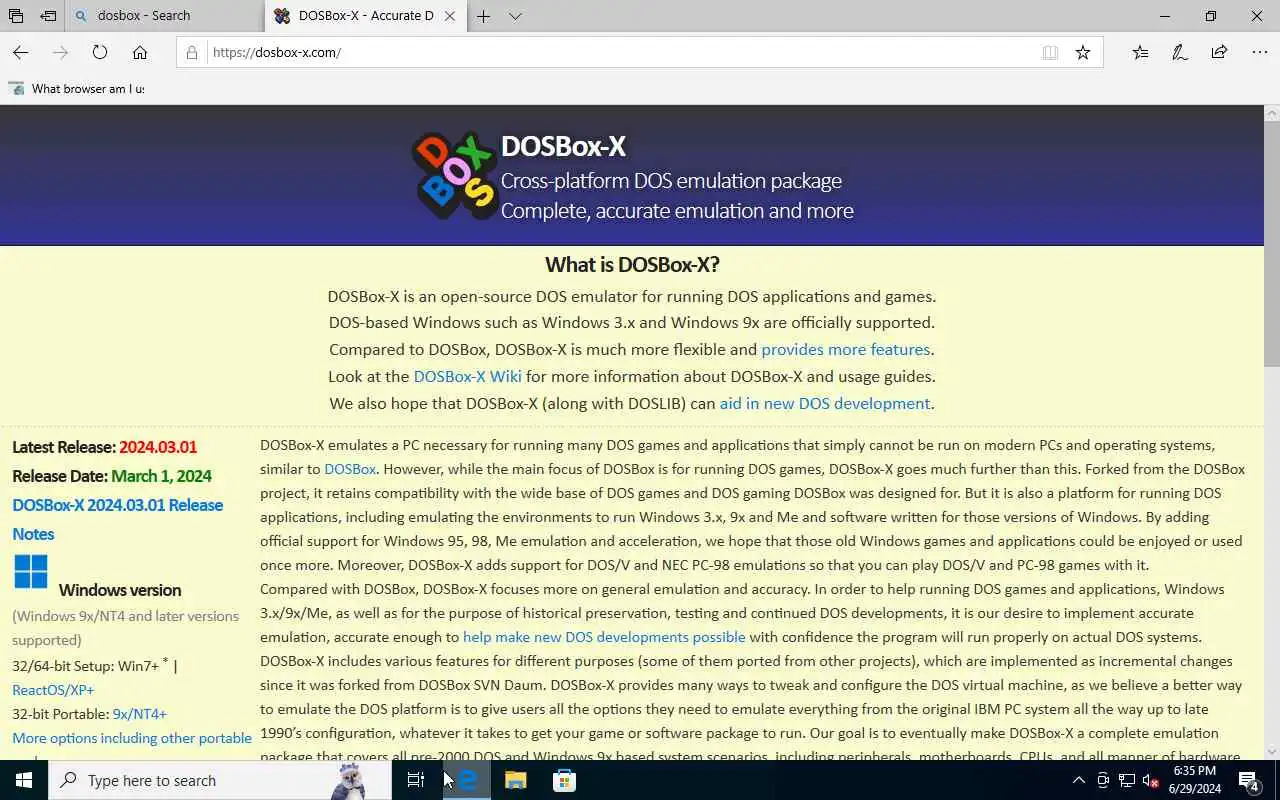Open the Windows Start menu
Image resolution: width=1280 pixels, height=800 pixels.
24,780
